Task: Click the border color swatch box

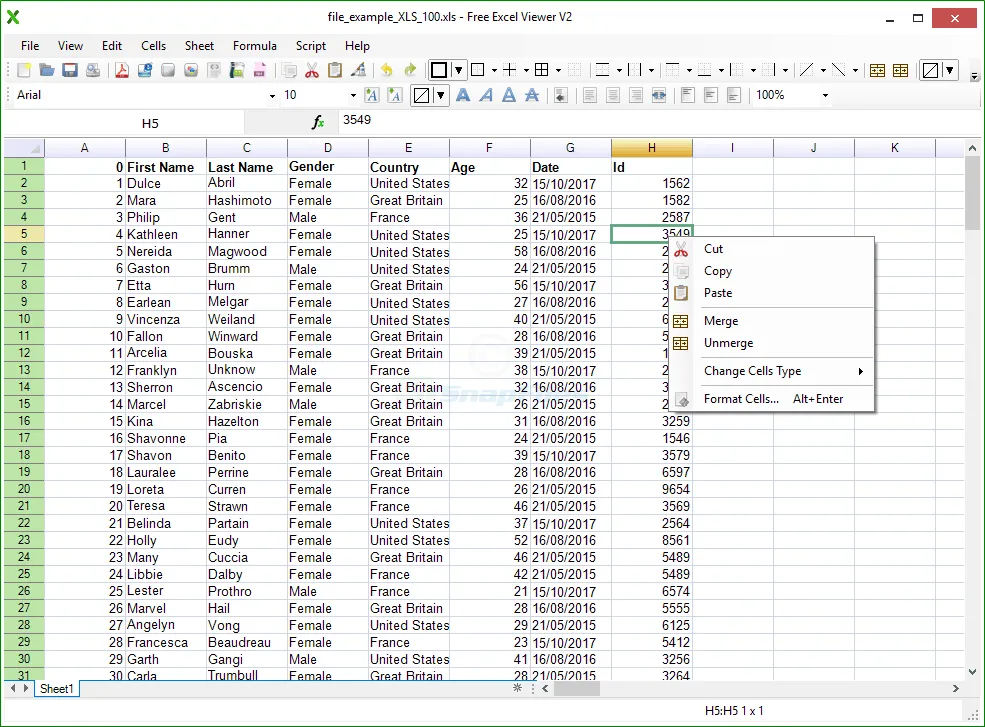Action: [439, 70]
